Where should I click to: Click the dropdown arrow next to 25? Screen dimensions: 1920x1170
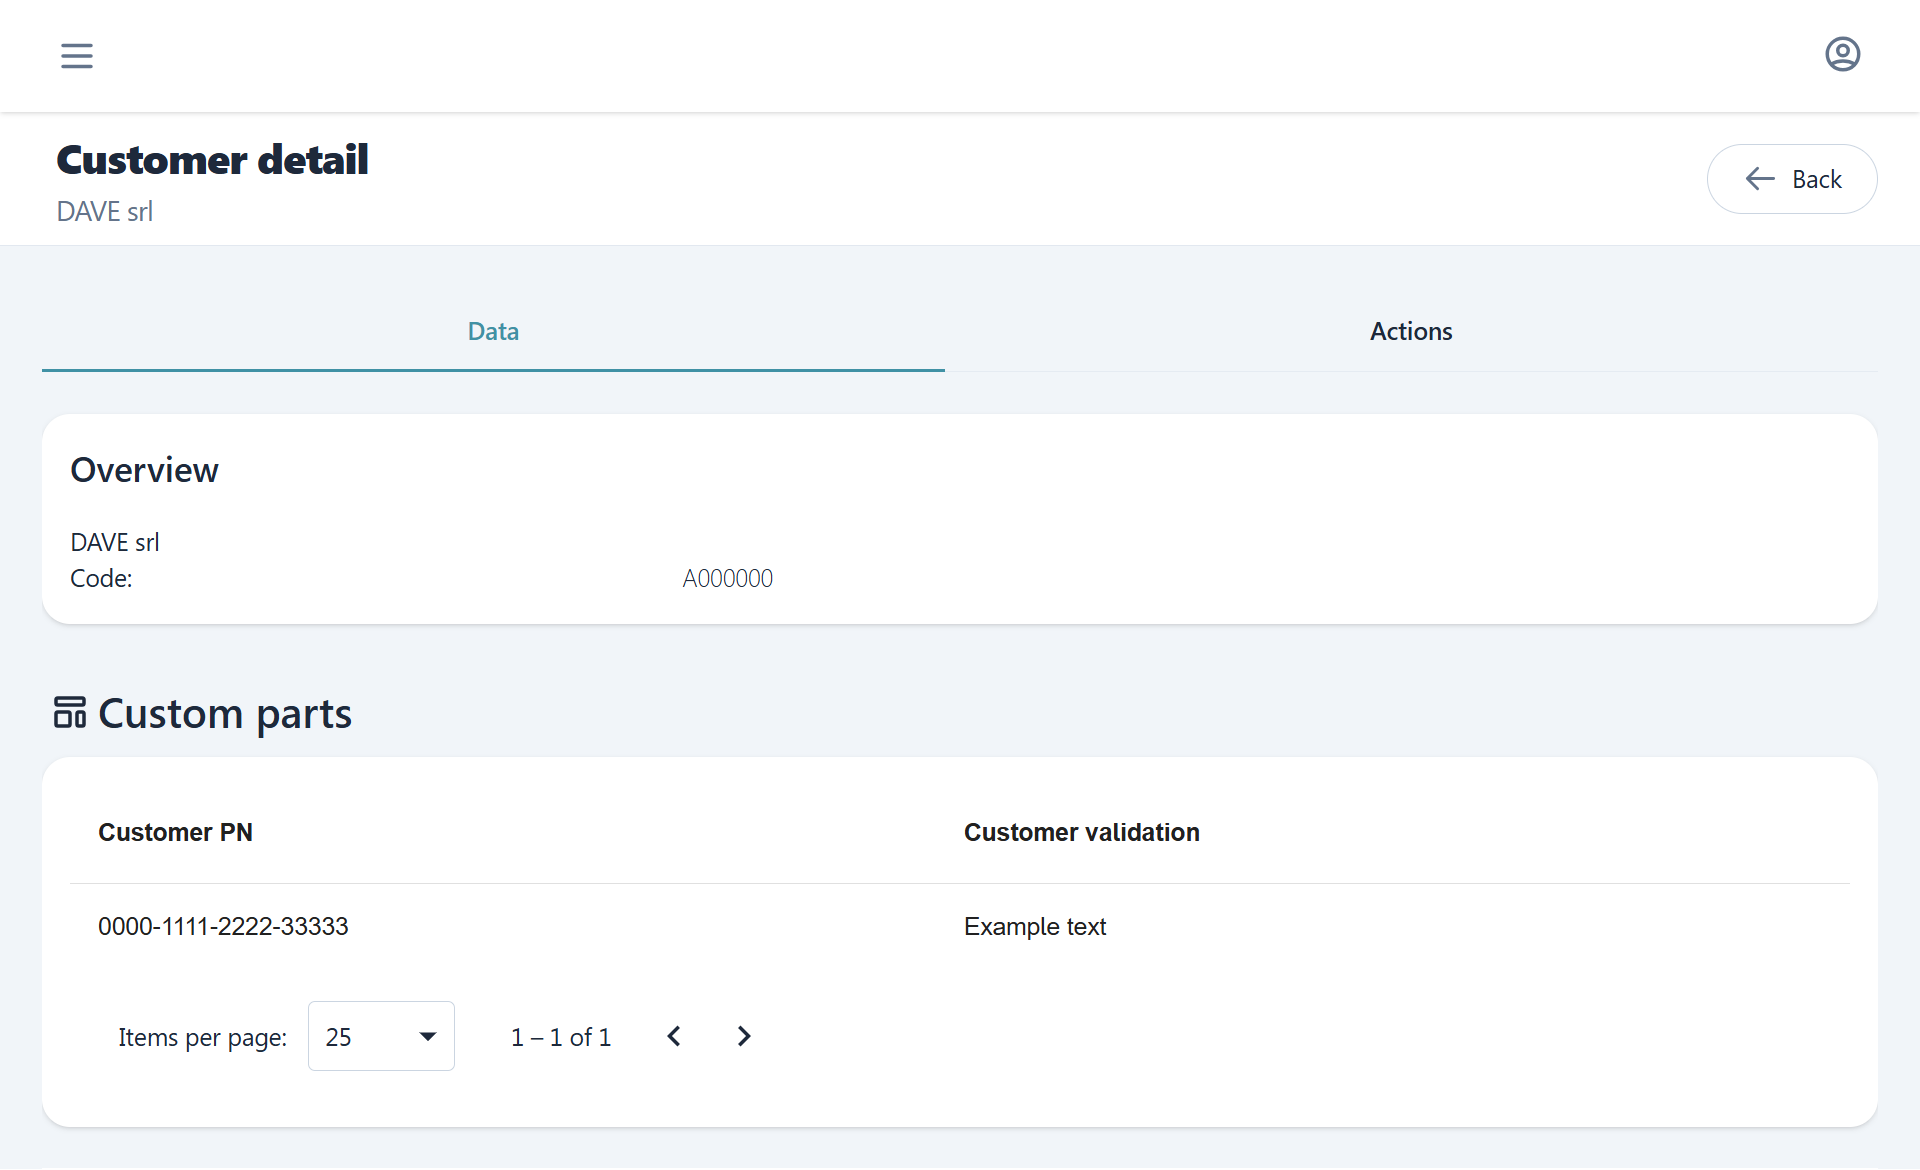pos(428,1036)
